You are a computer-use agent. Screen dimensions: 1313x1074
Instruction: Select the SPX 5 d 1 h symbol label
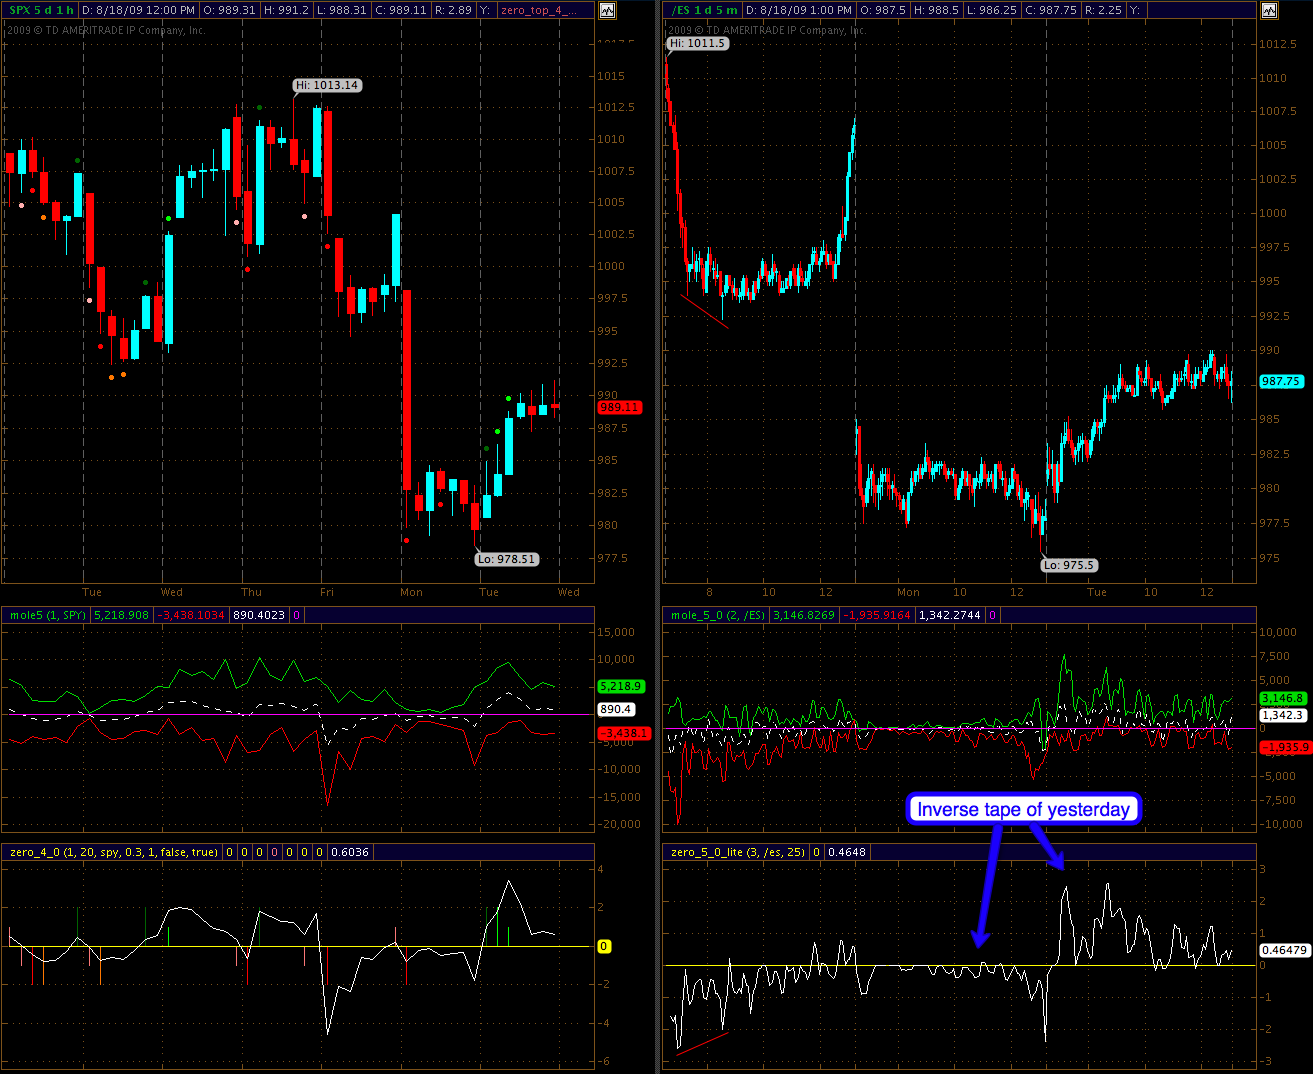point(41,10)
